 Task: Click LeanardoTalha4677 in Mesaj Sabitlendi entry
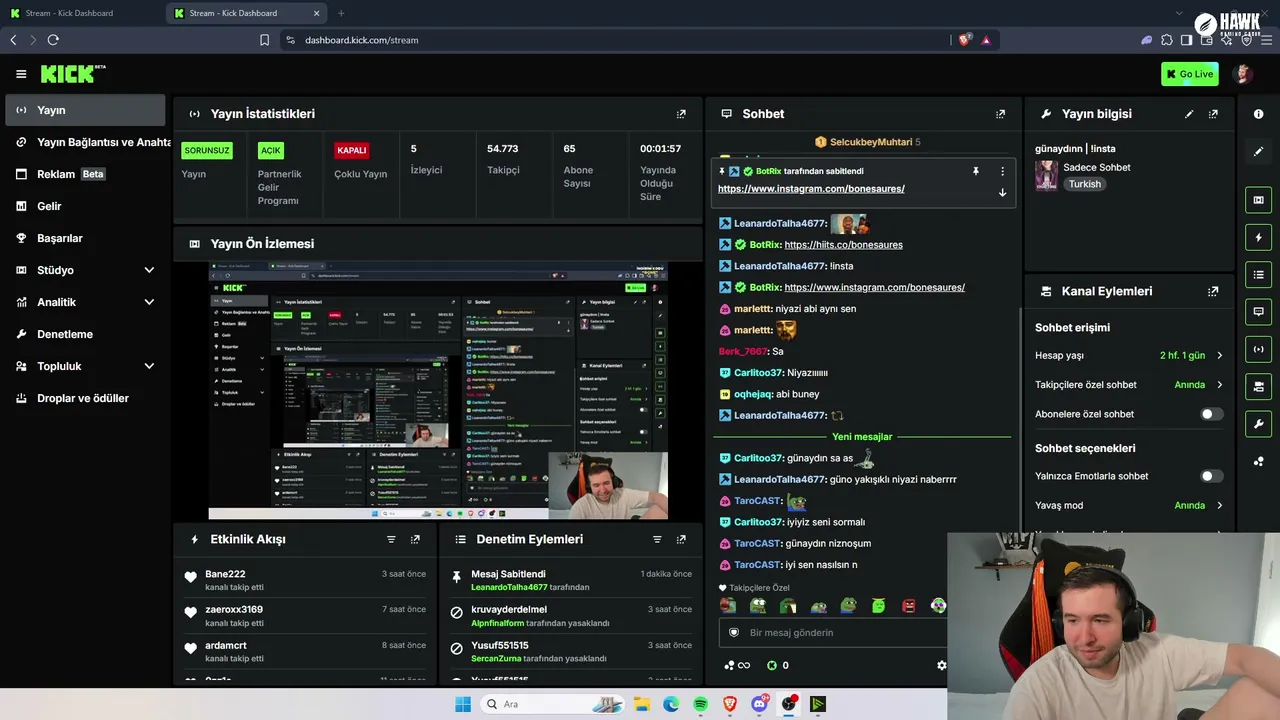(x=509, y=587)
